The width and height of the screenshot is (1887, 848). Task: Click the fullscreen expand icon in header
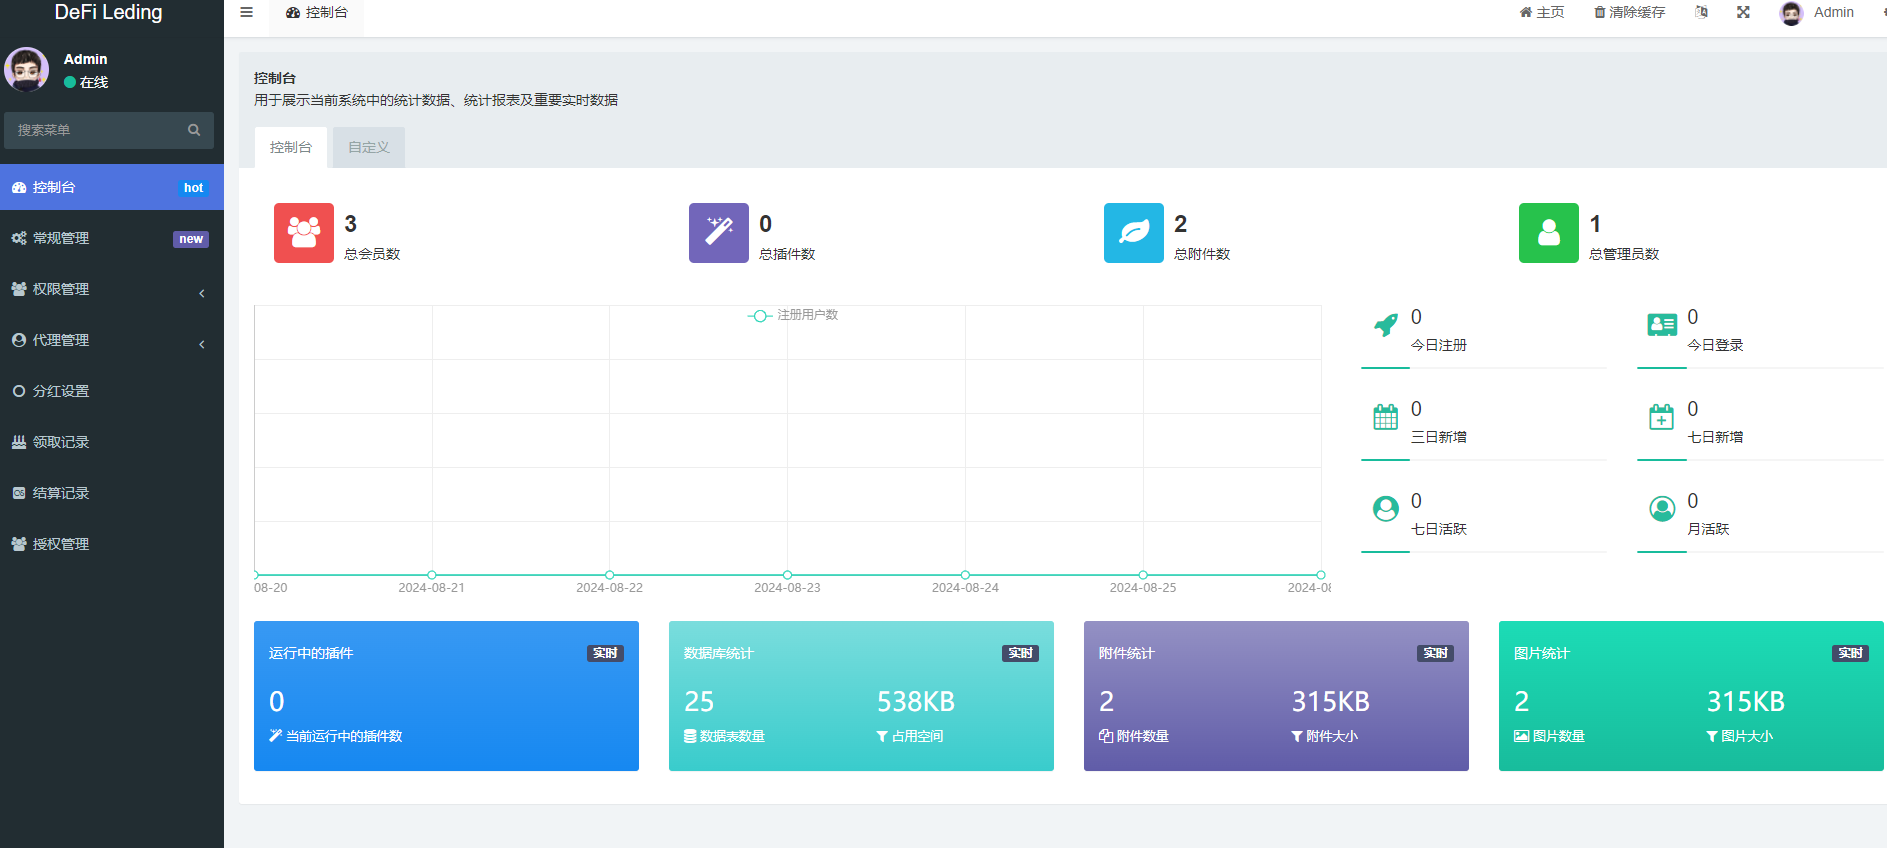pyautogui.click(x=1743, y=12)
